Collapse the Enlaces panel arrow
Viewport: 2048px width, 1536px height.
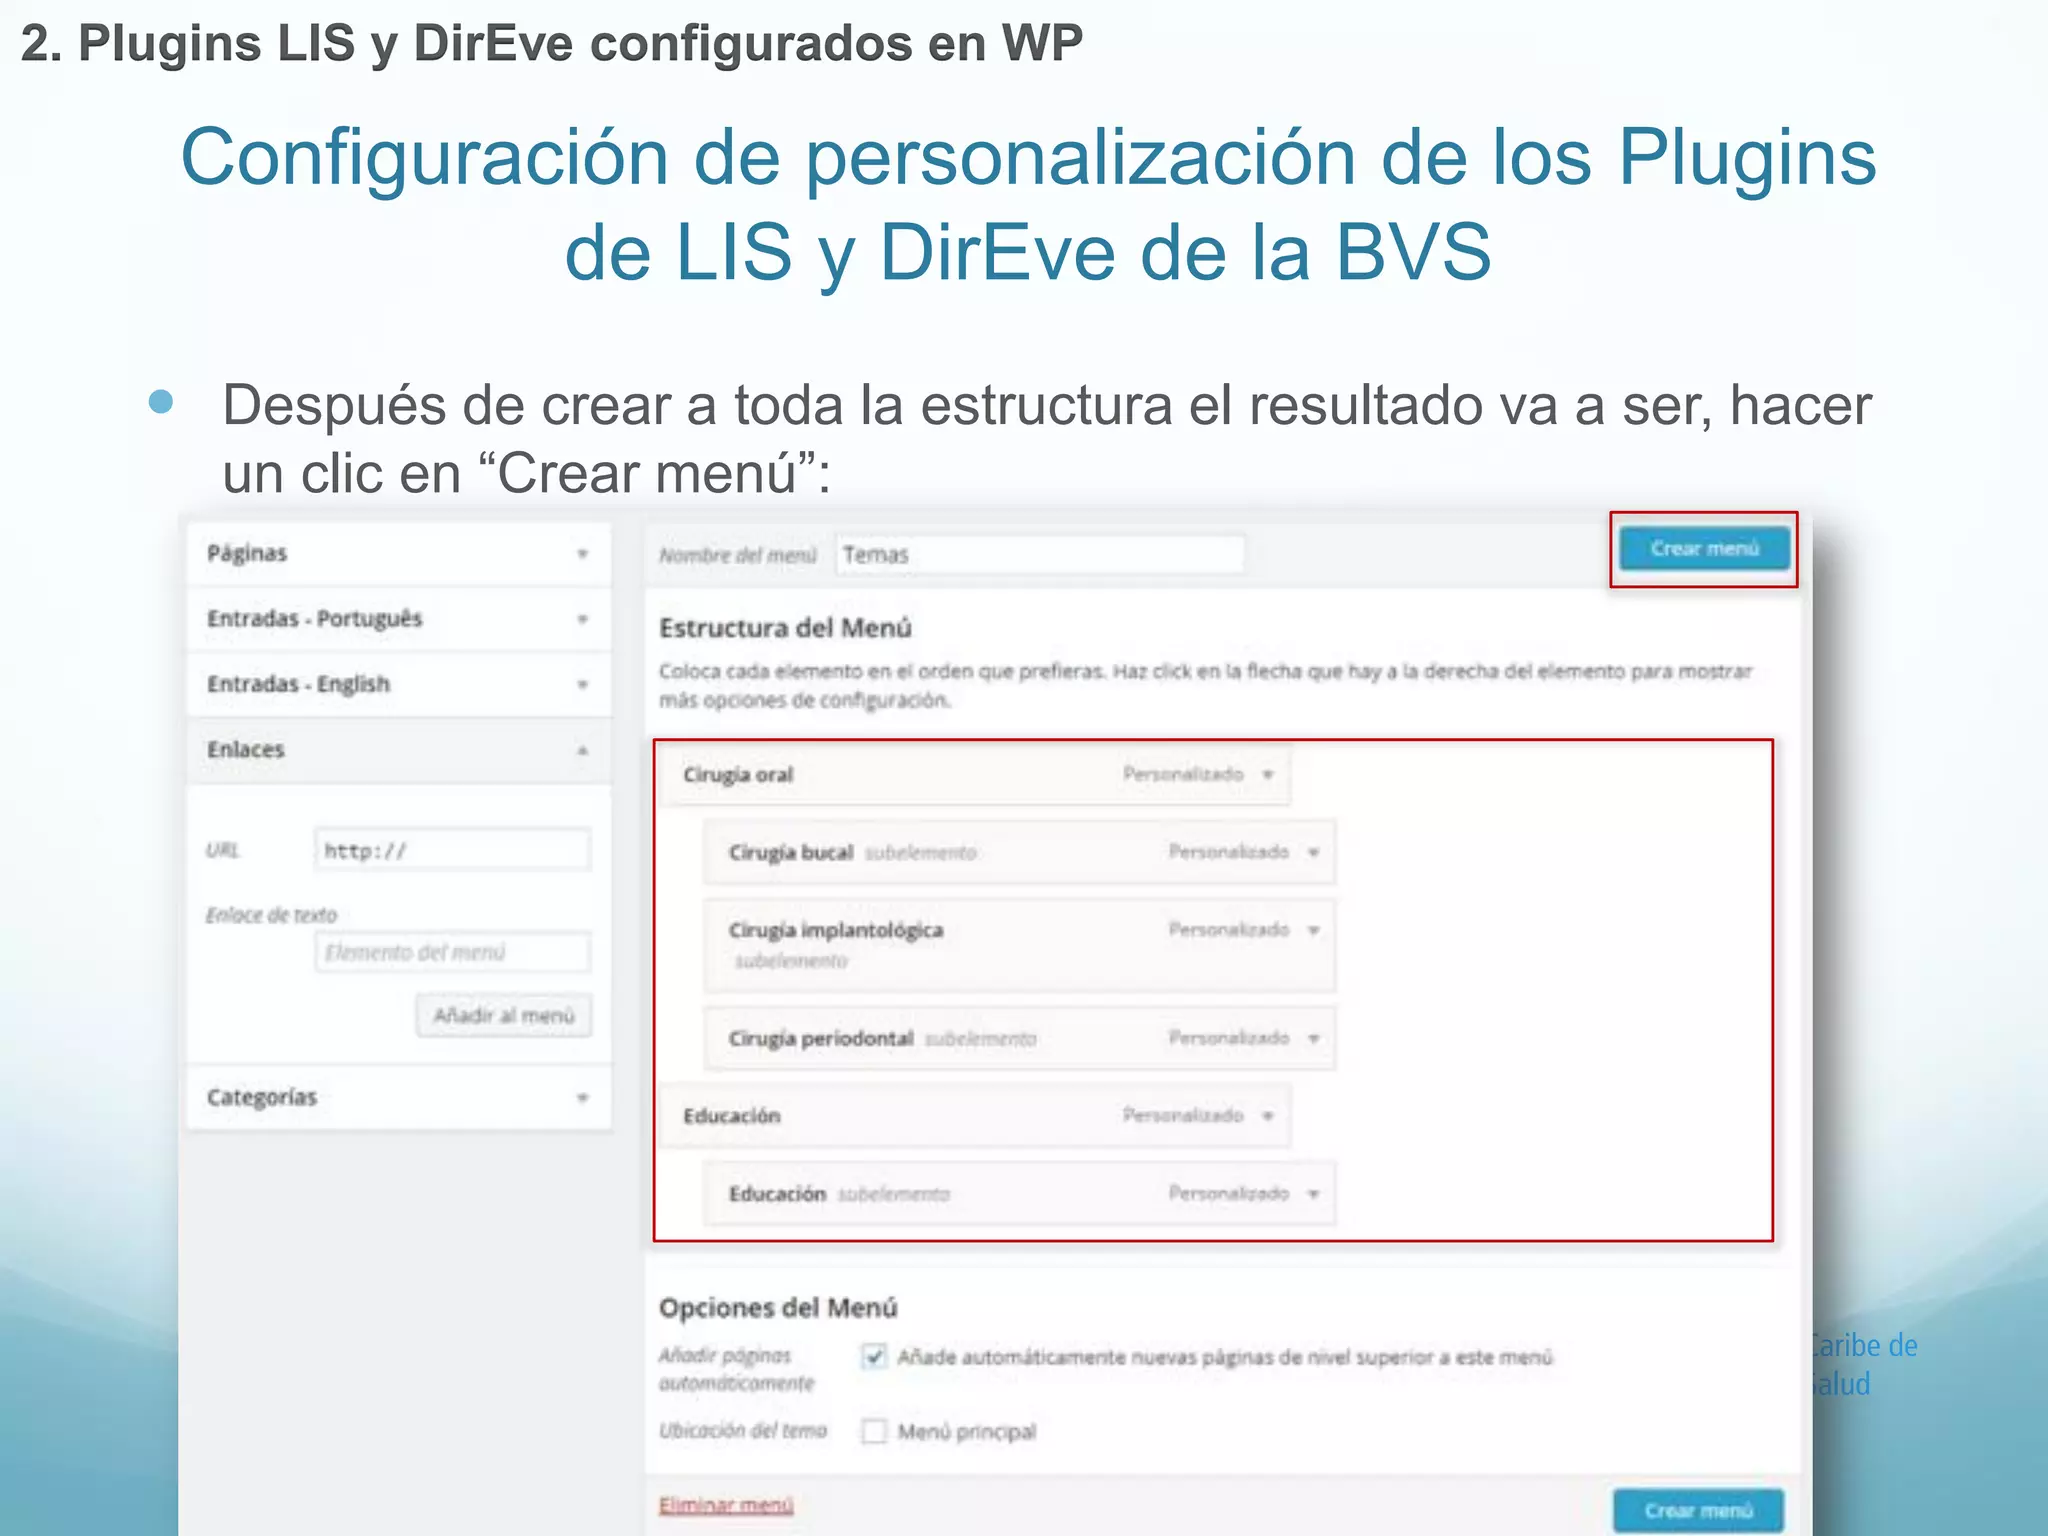click(583, 750)
